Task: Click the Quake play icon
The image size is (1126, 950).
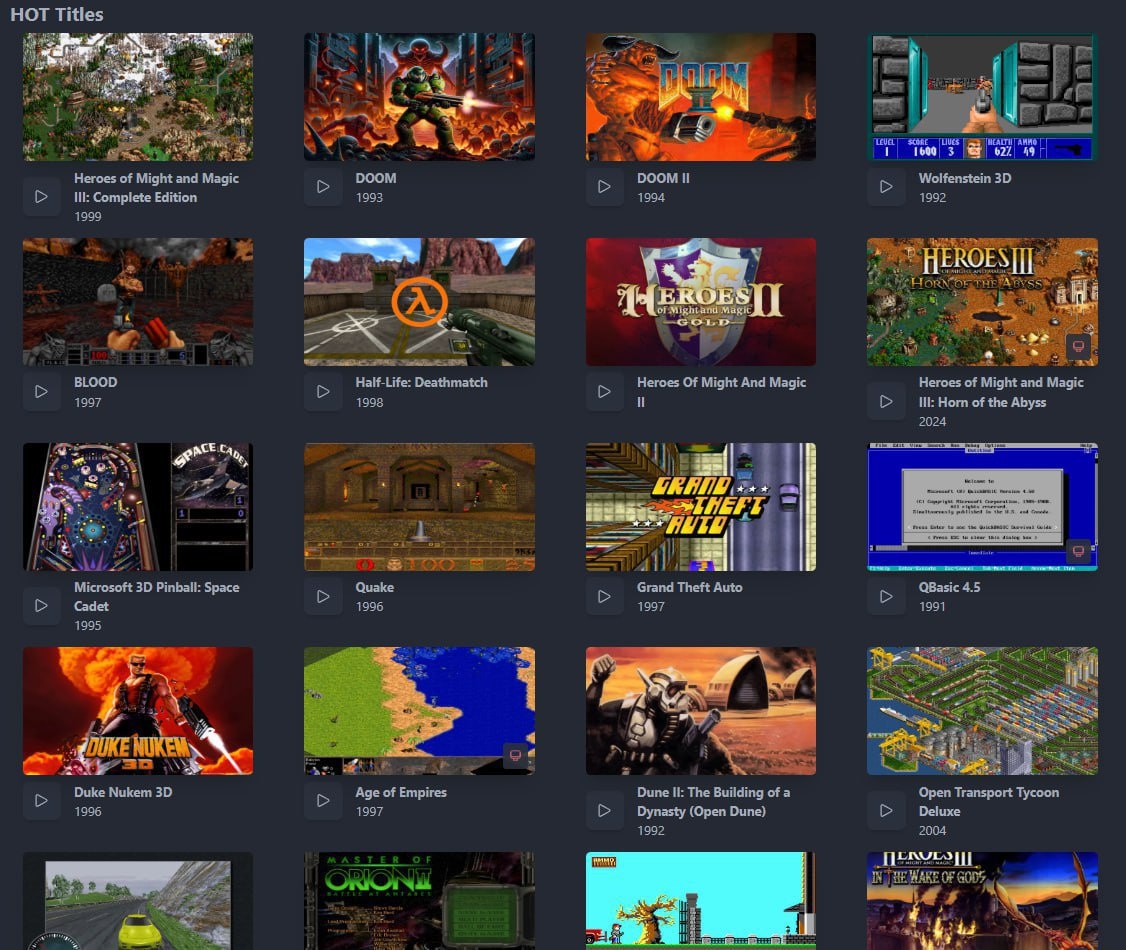Action: 323,597
